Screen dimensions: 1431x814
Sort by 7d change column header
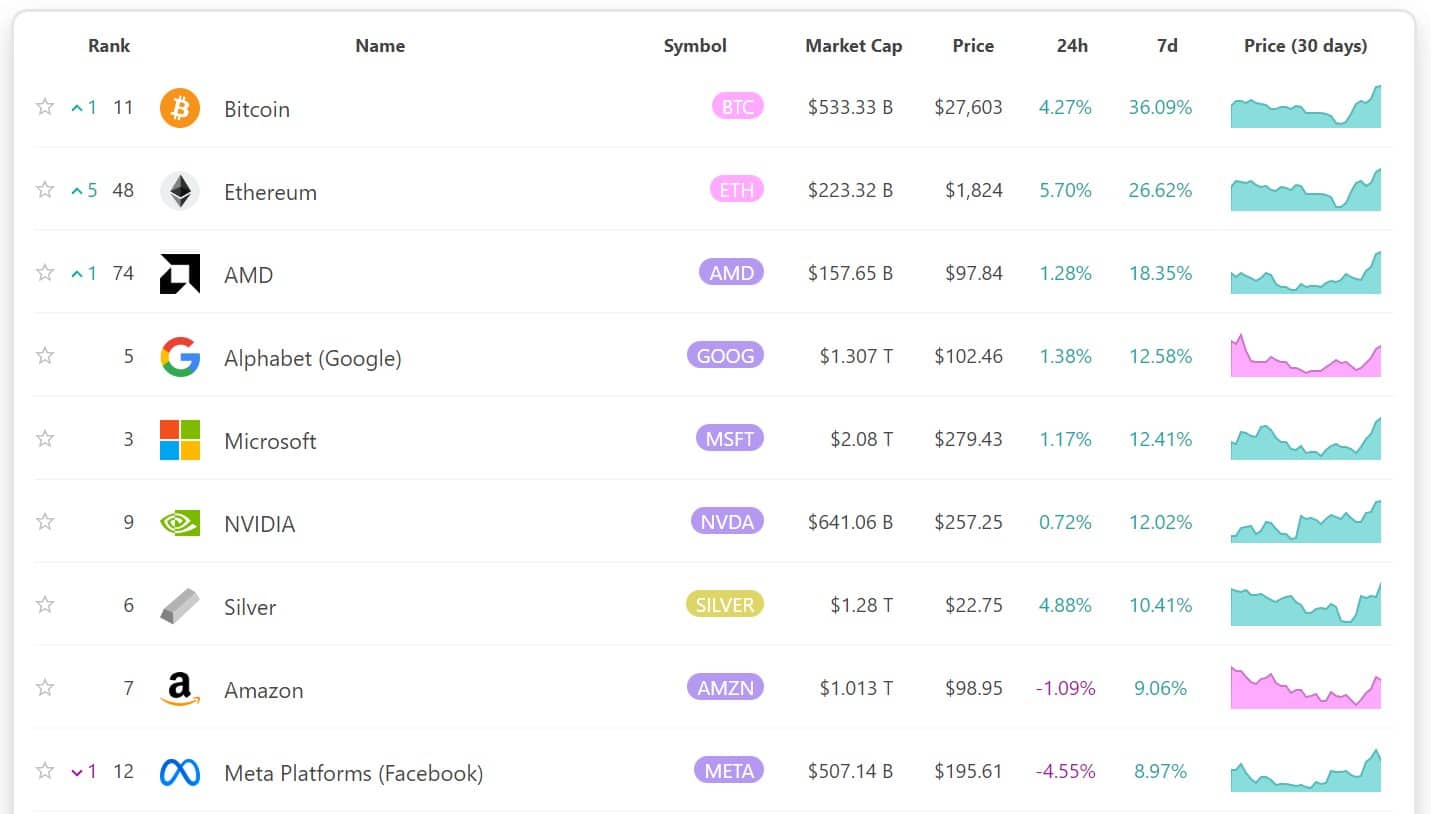(x=1167, y=46)
